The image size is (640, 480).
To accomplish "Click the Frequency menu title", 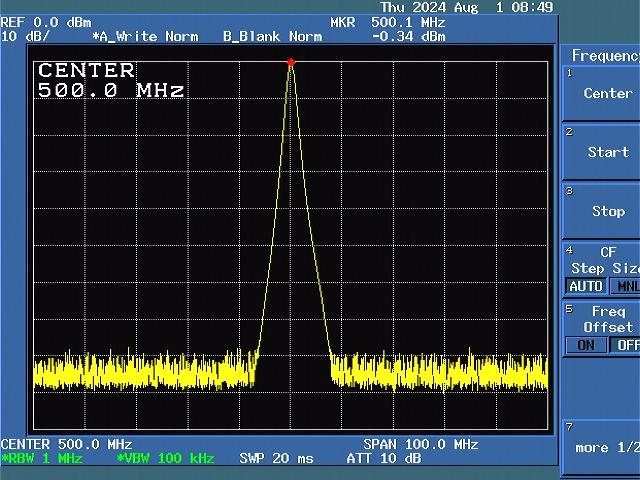I will pos(605,55).
